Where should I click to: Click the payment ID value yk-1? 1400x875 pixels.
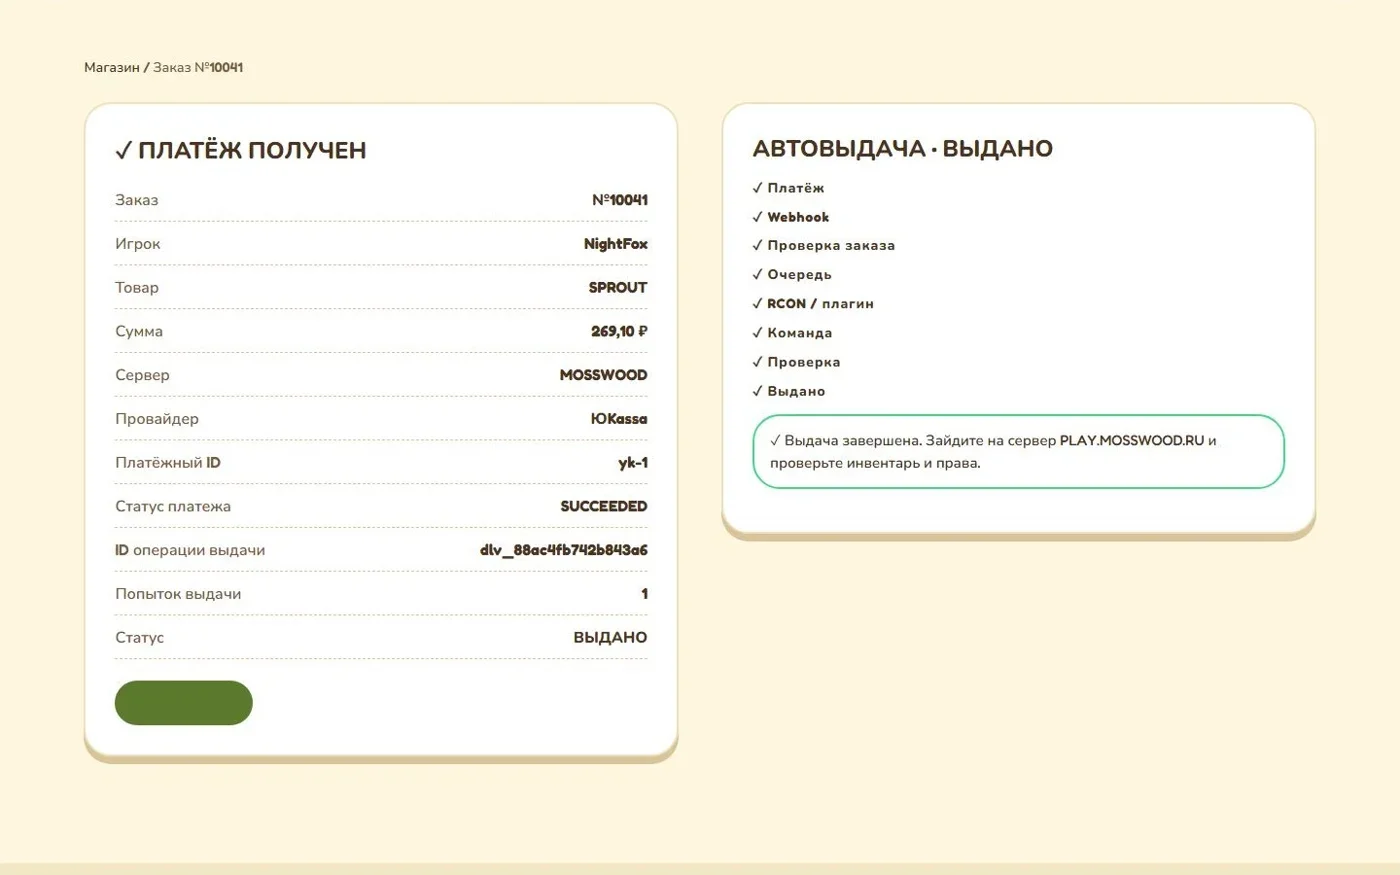coord(633,463)
